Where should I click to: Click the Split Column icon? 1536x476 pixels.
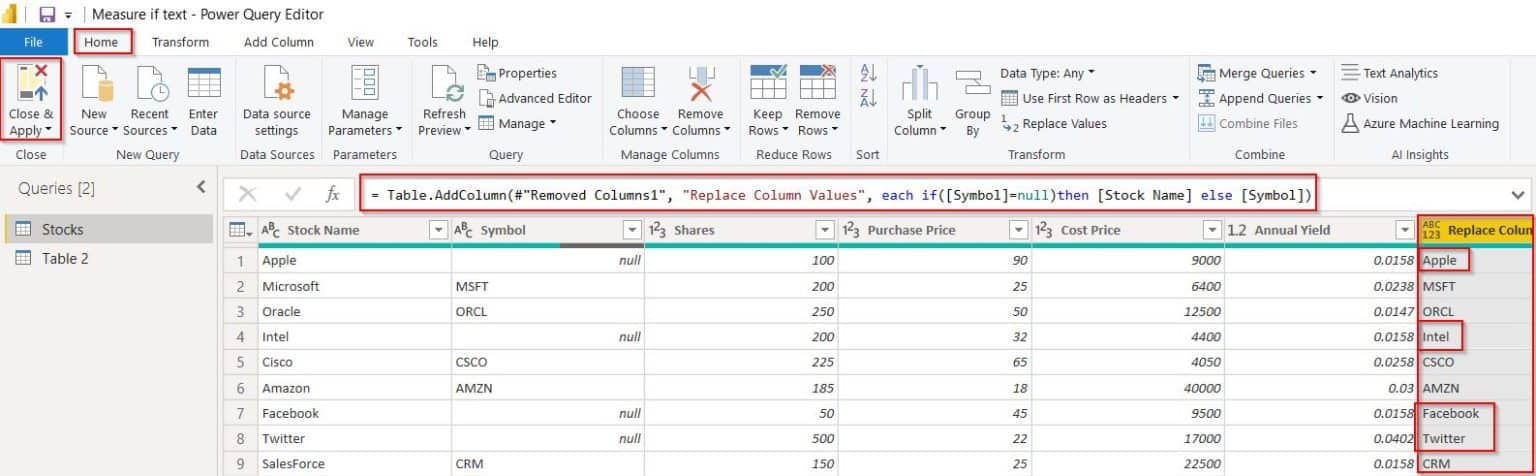click(x=919, y=85)
